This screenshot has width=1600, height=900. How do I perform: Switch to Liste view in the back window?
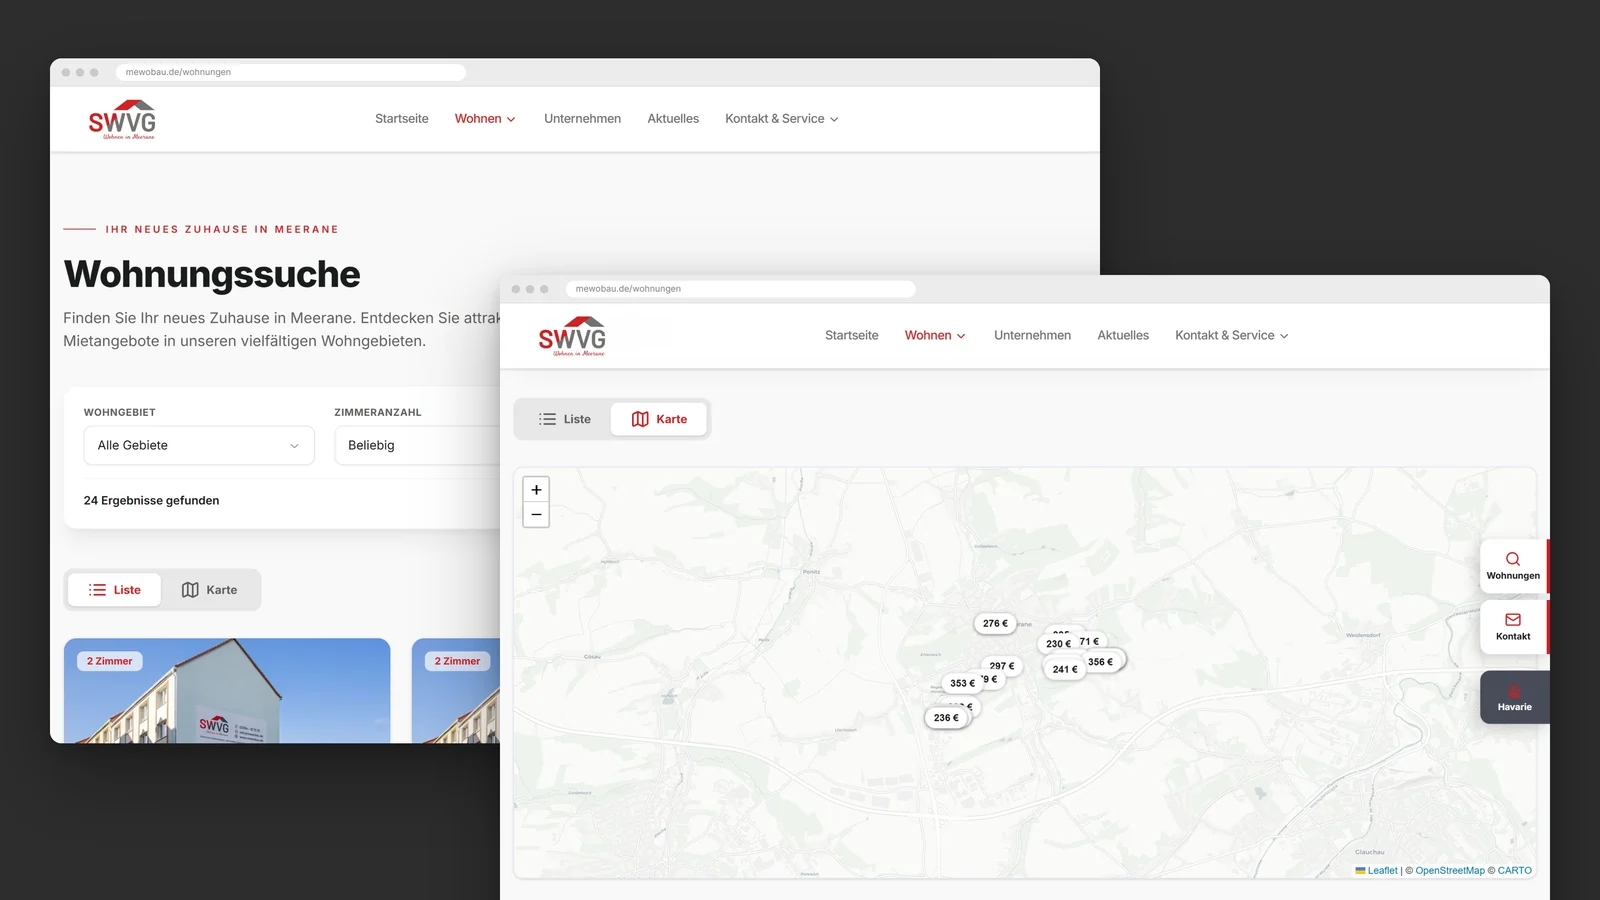coord(114,590)
